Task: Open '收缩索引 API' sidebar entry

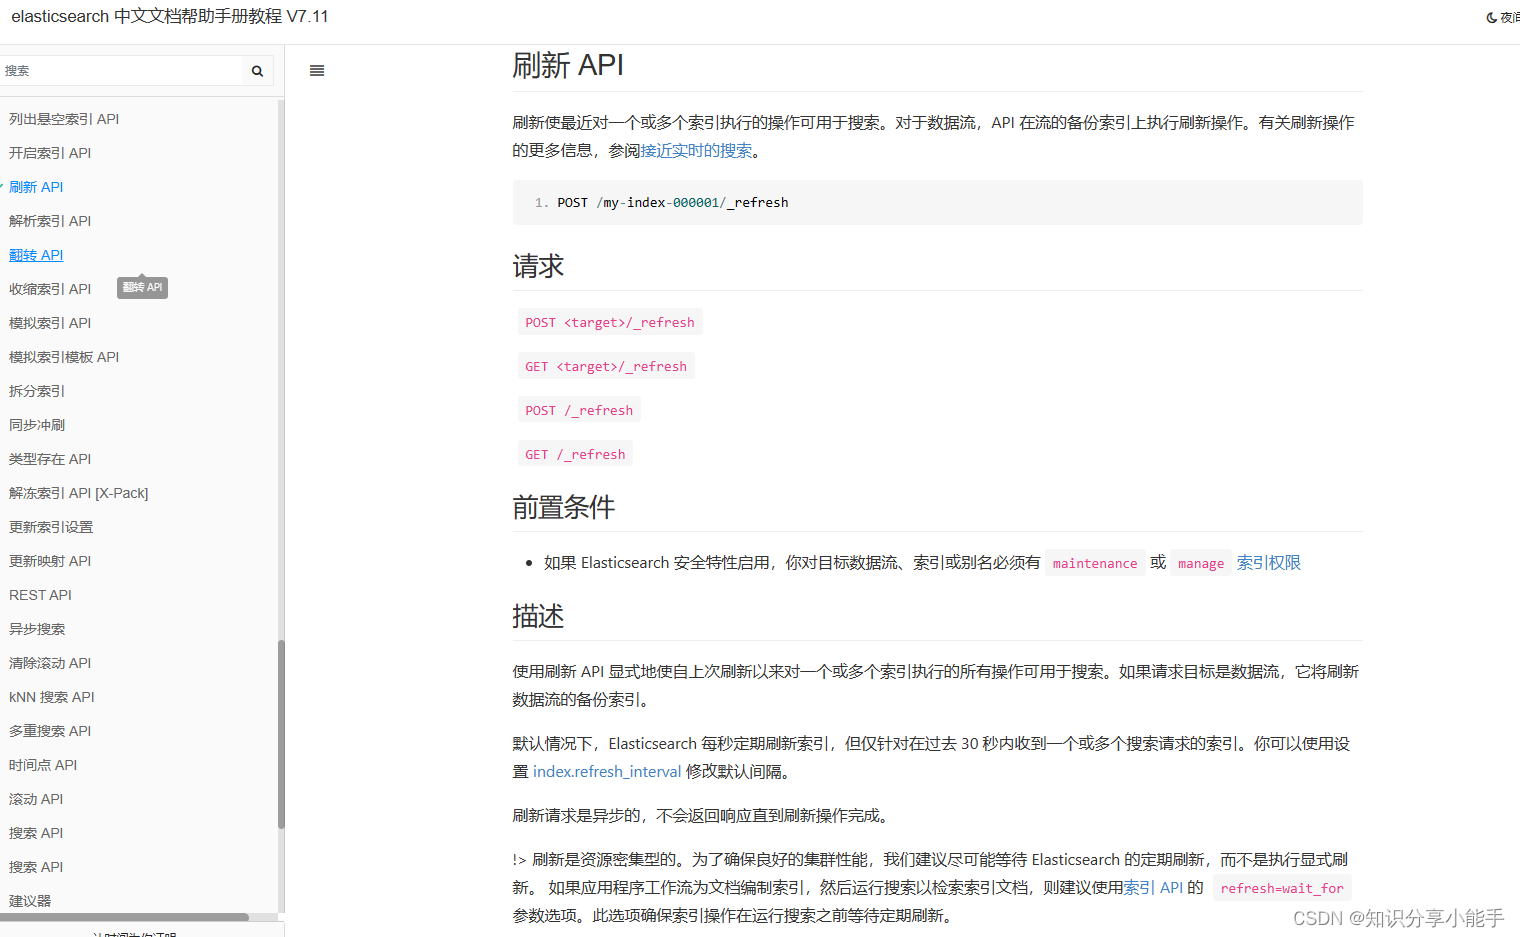Action: [x=50, y=289]
